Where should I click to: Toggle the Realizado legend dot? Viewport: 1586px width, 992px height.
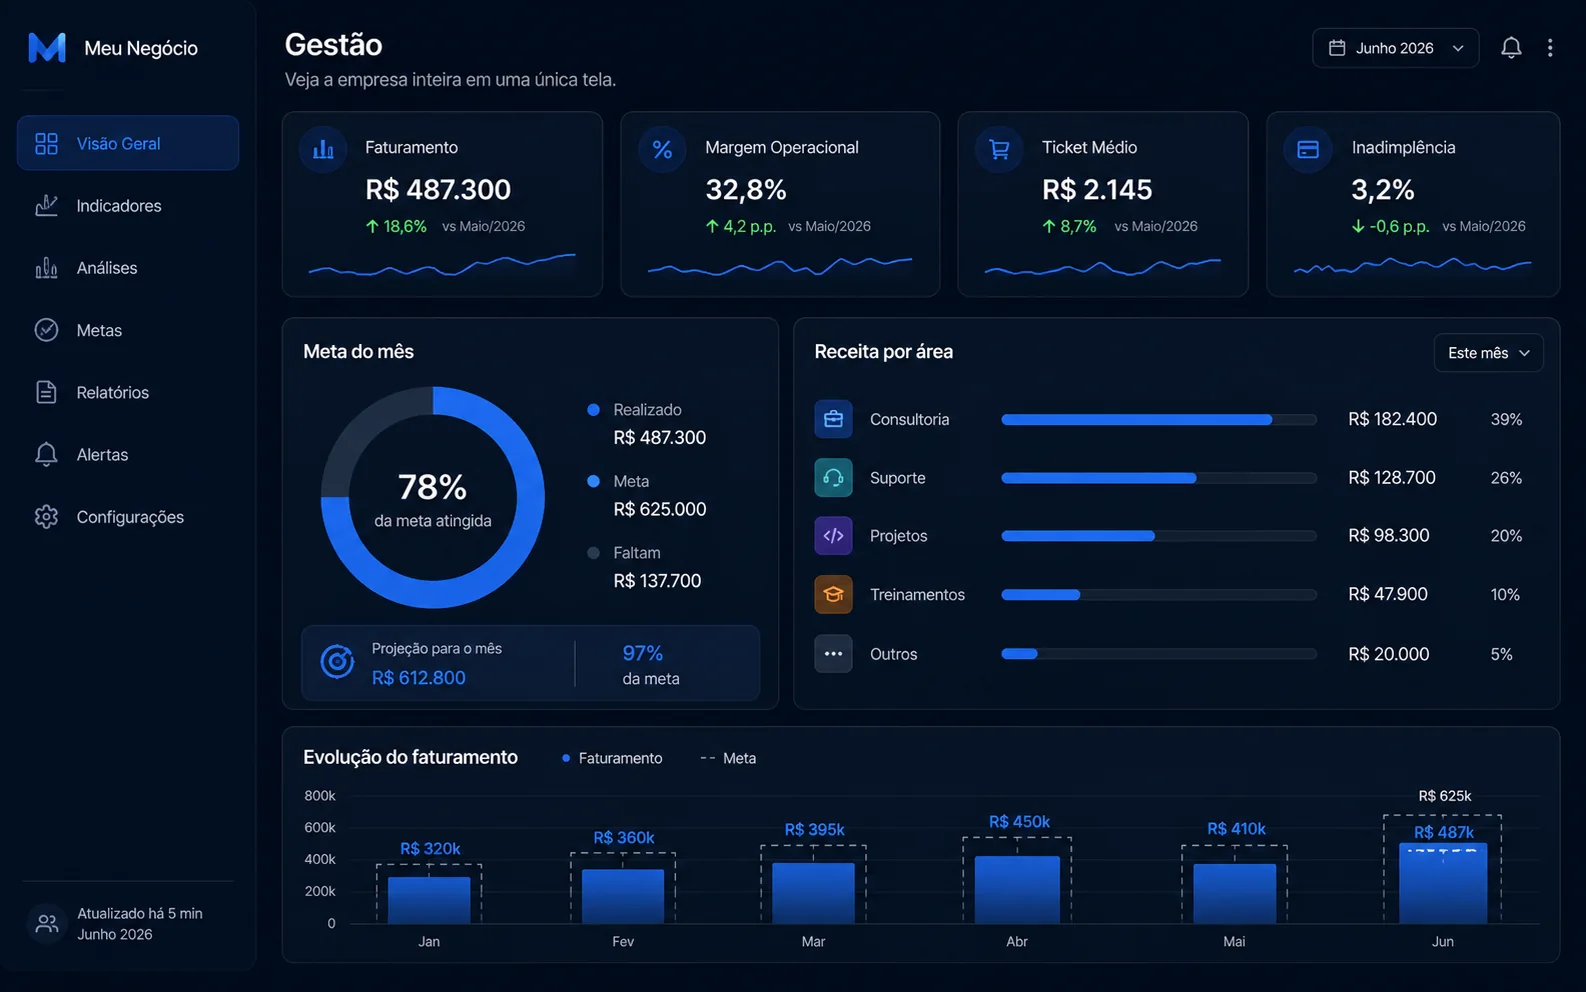(593, 410)
